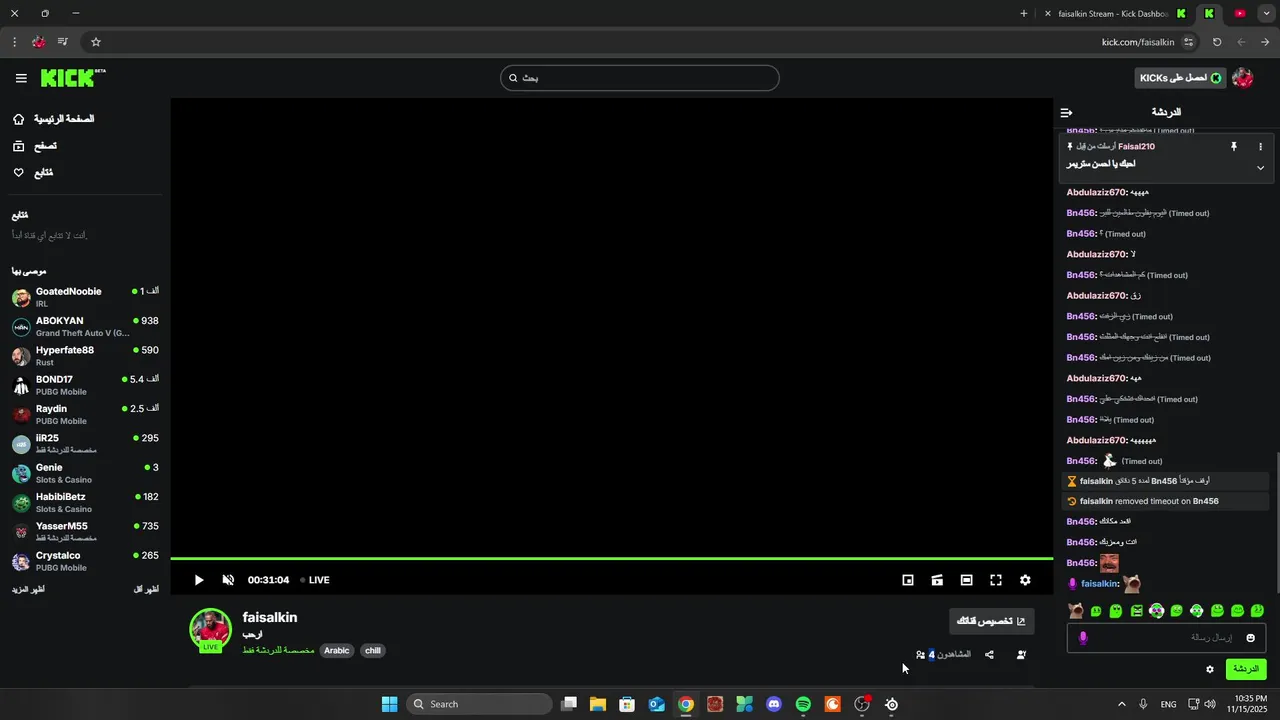Switch to the faisalkin Stream Dashboard tab
The width and height of the screenshot is (1280, 720).
point(1113,14)
